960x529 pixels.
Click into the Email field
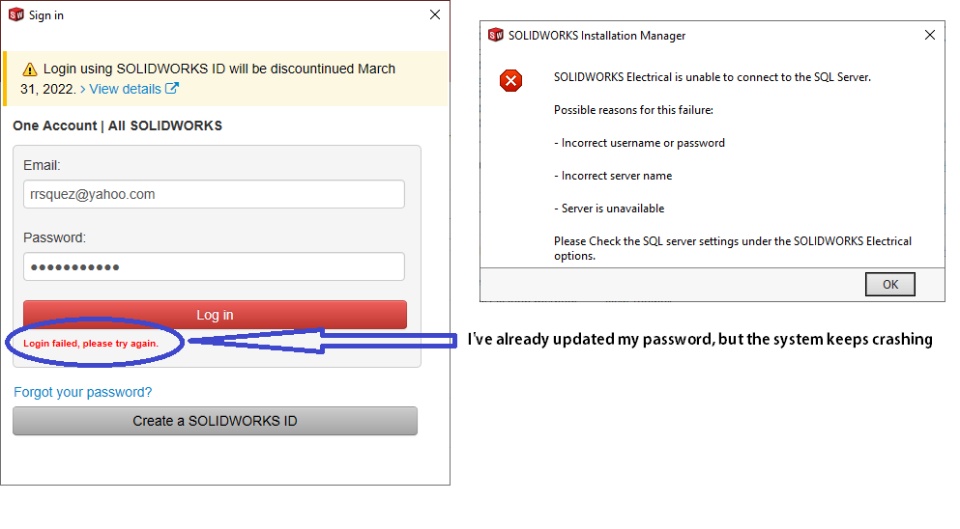(x=214, y=194)
